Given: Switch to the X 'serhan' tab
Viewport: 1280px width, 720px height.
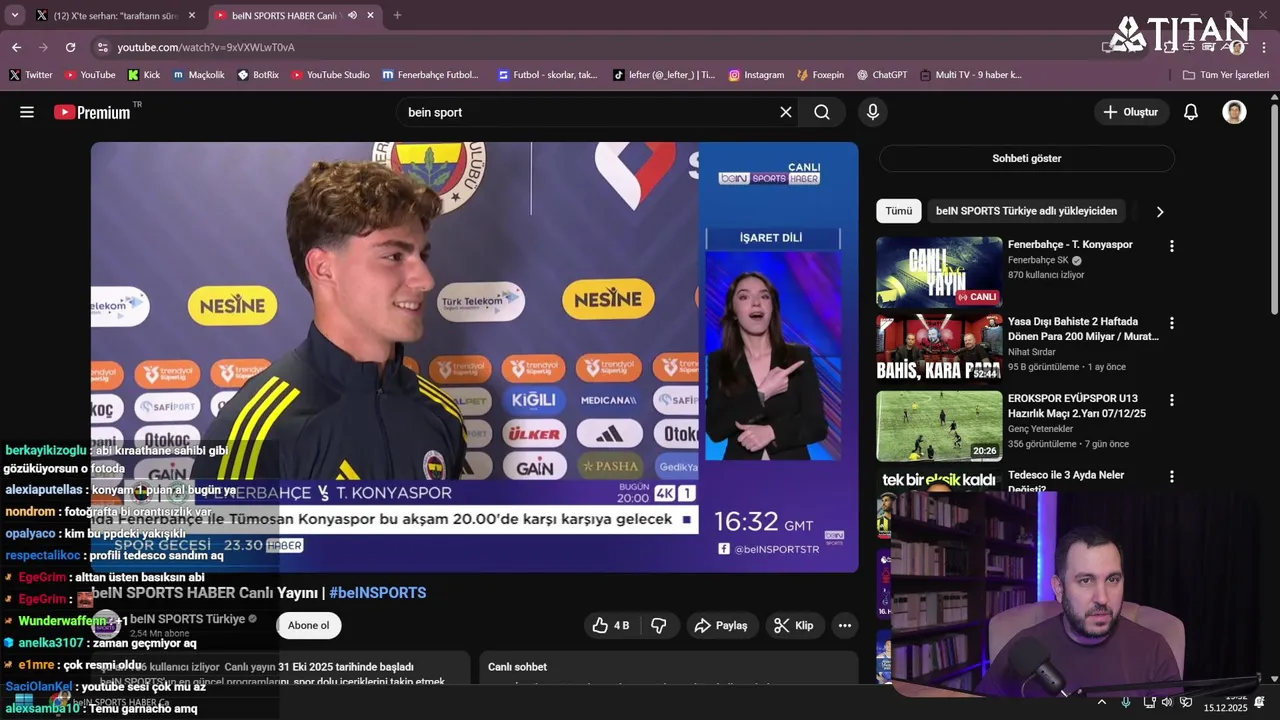Looking at the screenshot, I should (x=115, y=15).
